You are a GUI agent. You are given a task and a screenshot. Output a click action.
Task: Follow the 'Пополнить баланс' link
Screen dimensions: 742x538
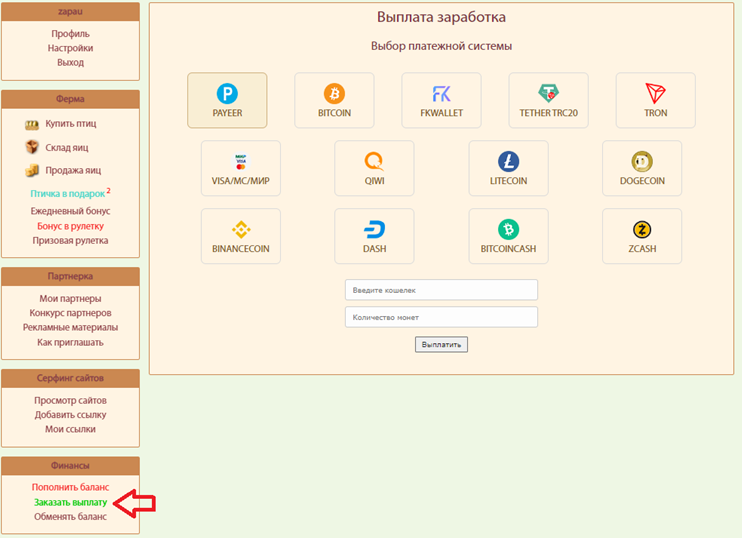71,487
